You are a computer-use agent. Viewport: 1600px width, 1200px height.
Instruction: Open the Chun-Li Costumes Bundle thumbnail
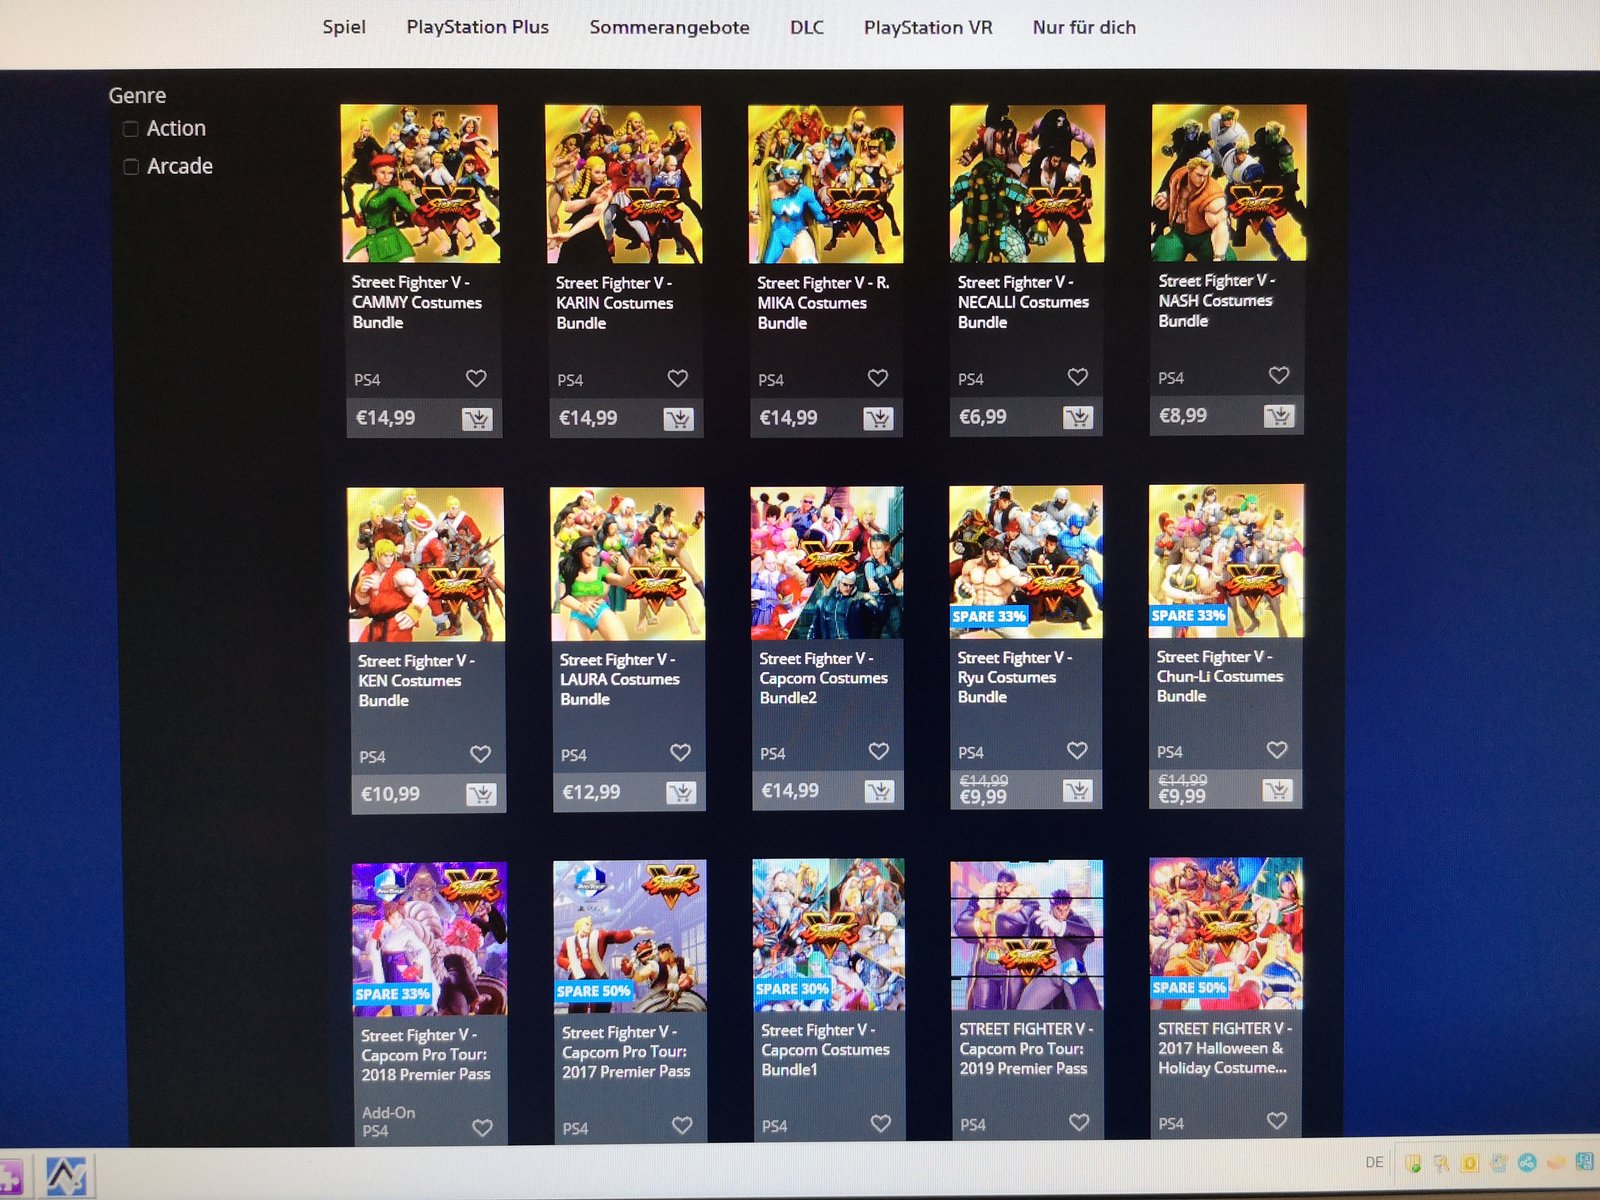coord(1226,561)
